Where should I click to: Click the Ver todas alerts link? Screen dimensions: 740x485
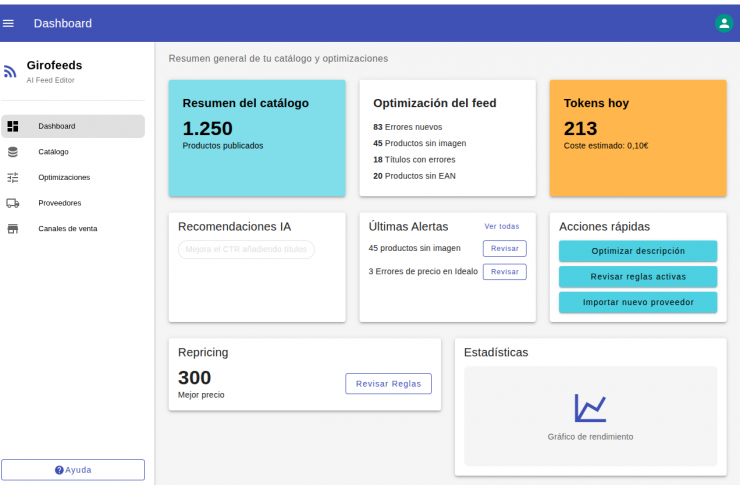coord(501,227)
